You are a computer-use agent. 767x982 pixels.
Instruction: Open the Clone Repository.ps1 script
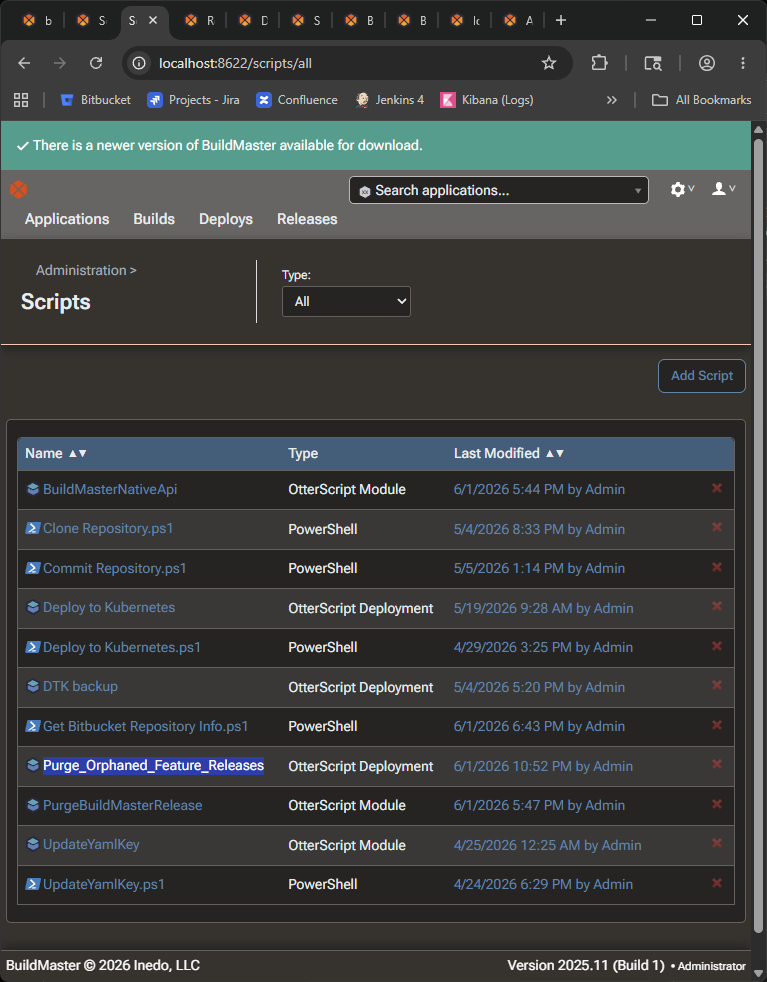pyautogui.click(x=108, y=528)
